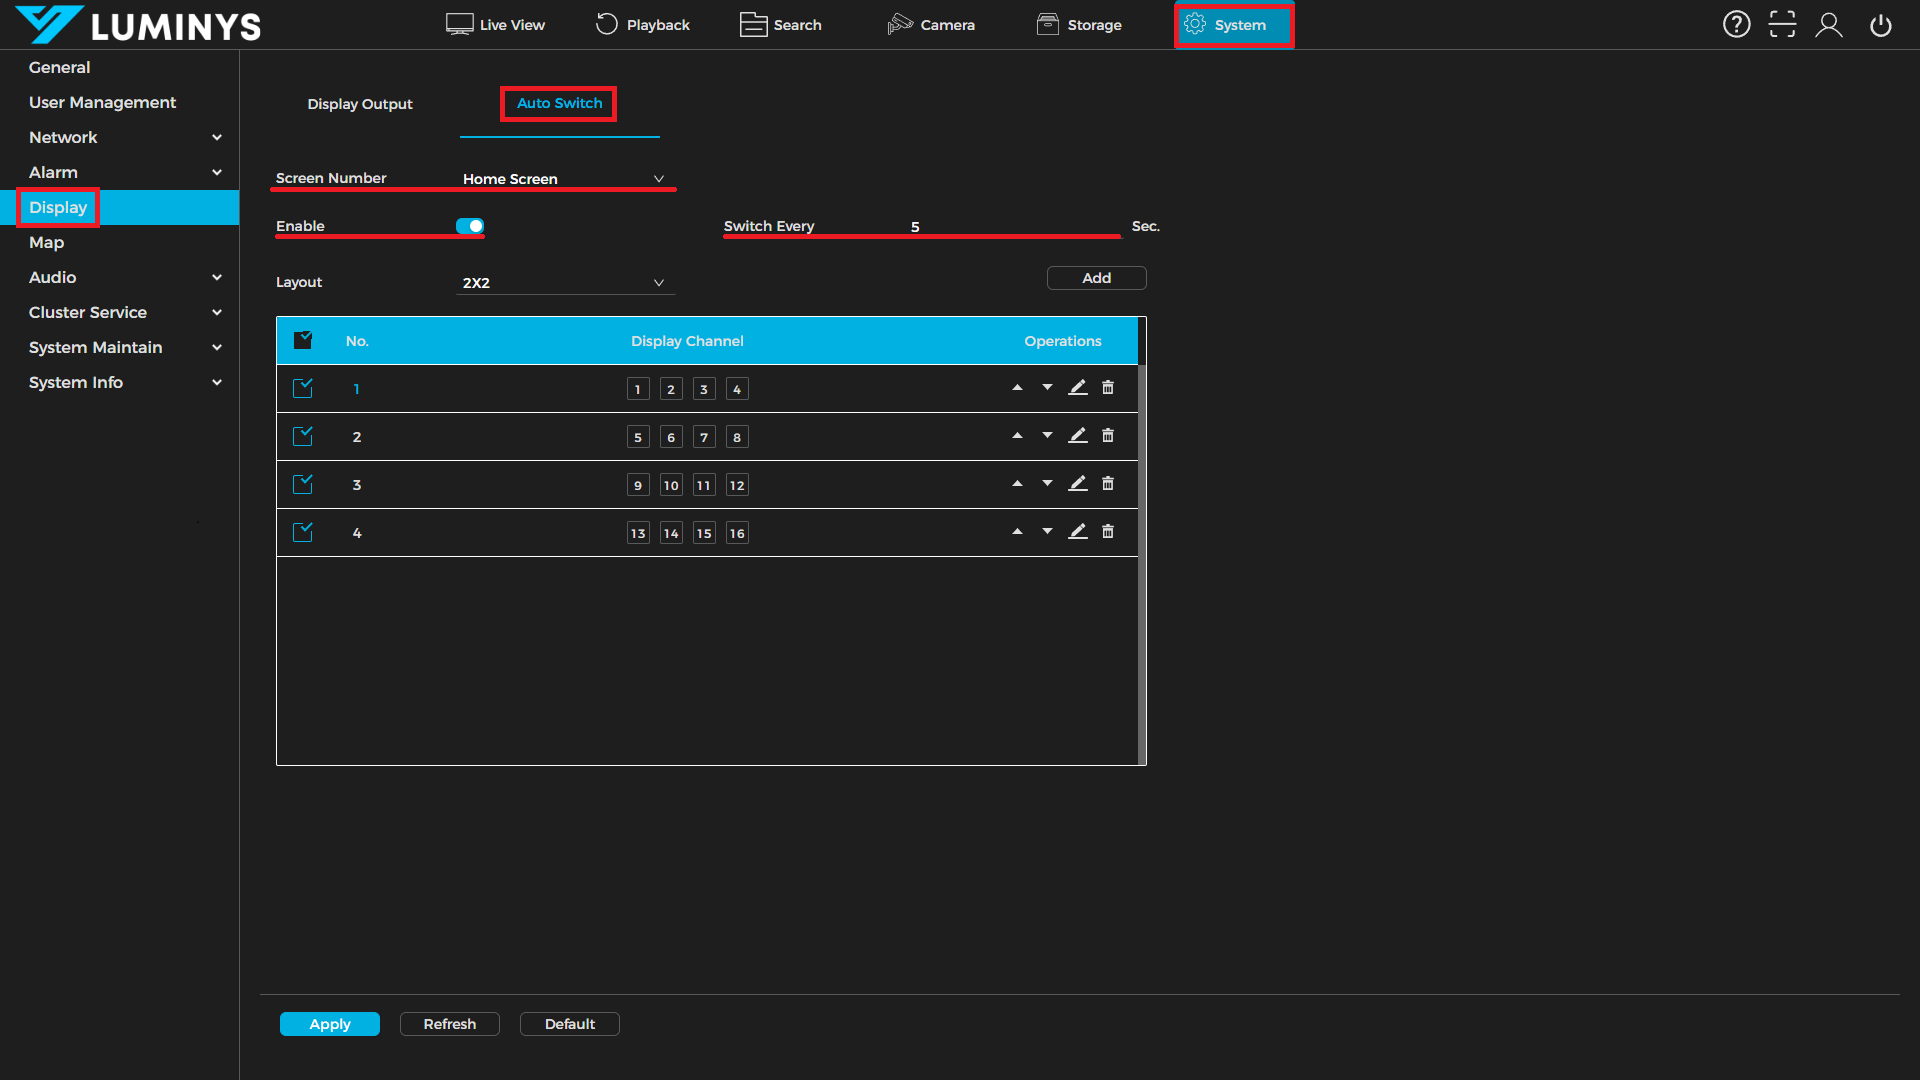The height and width of the screenshot is (1080, 1920).
Task: Edit row 1 with pencil icon
Action: (1077, 388)
